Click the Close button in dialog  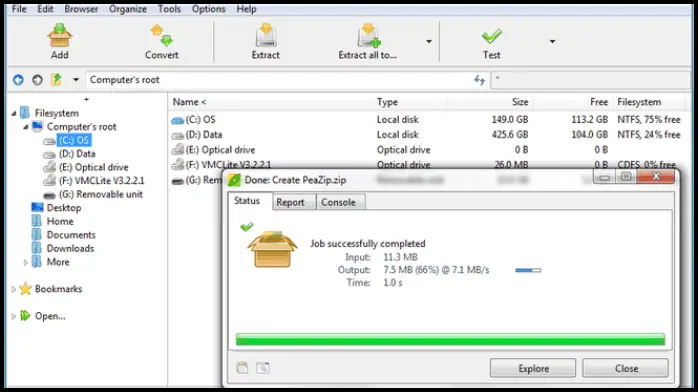pos(626,368)
